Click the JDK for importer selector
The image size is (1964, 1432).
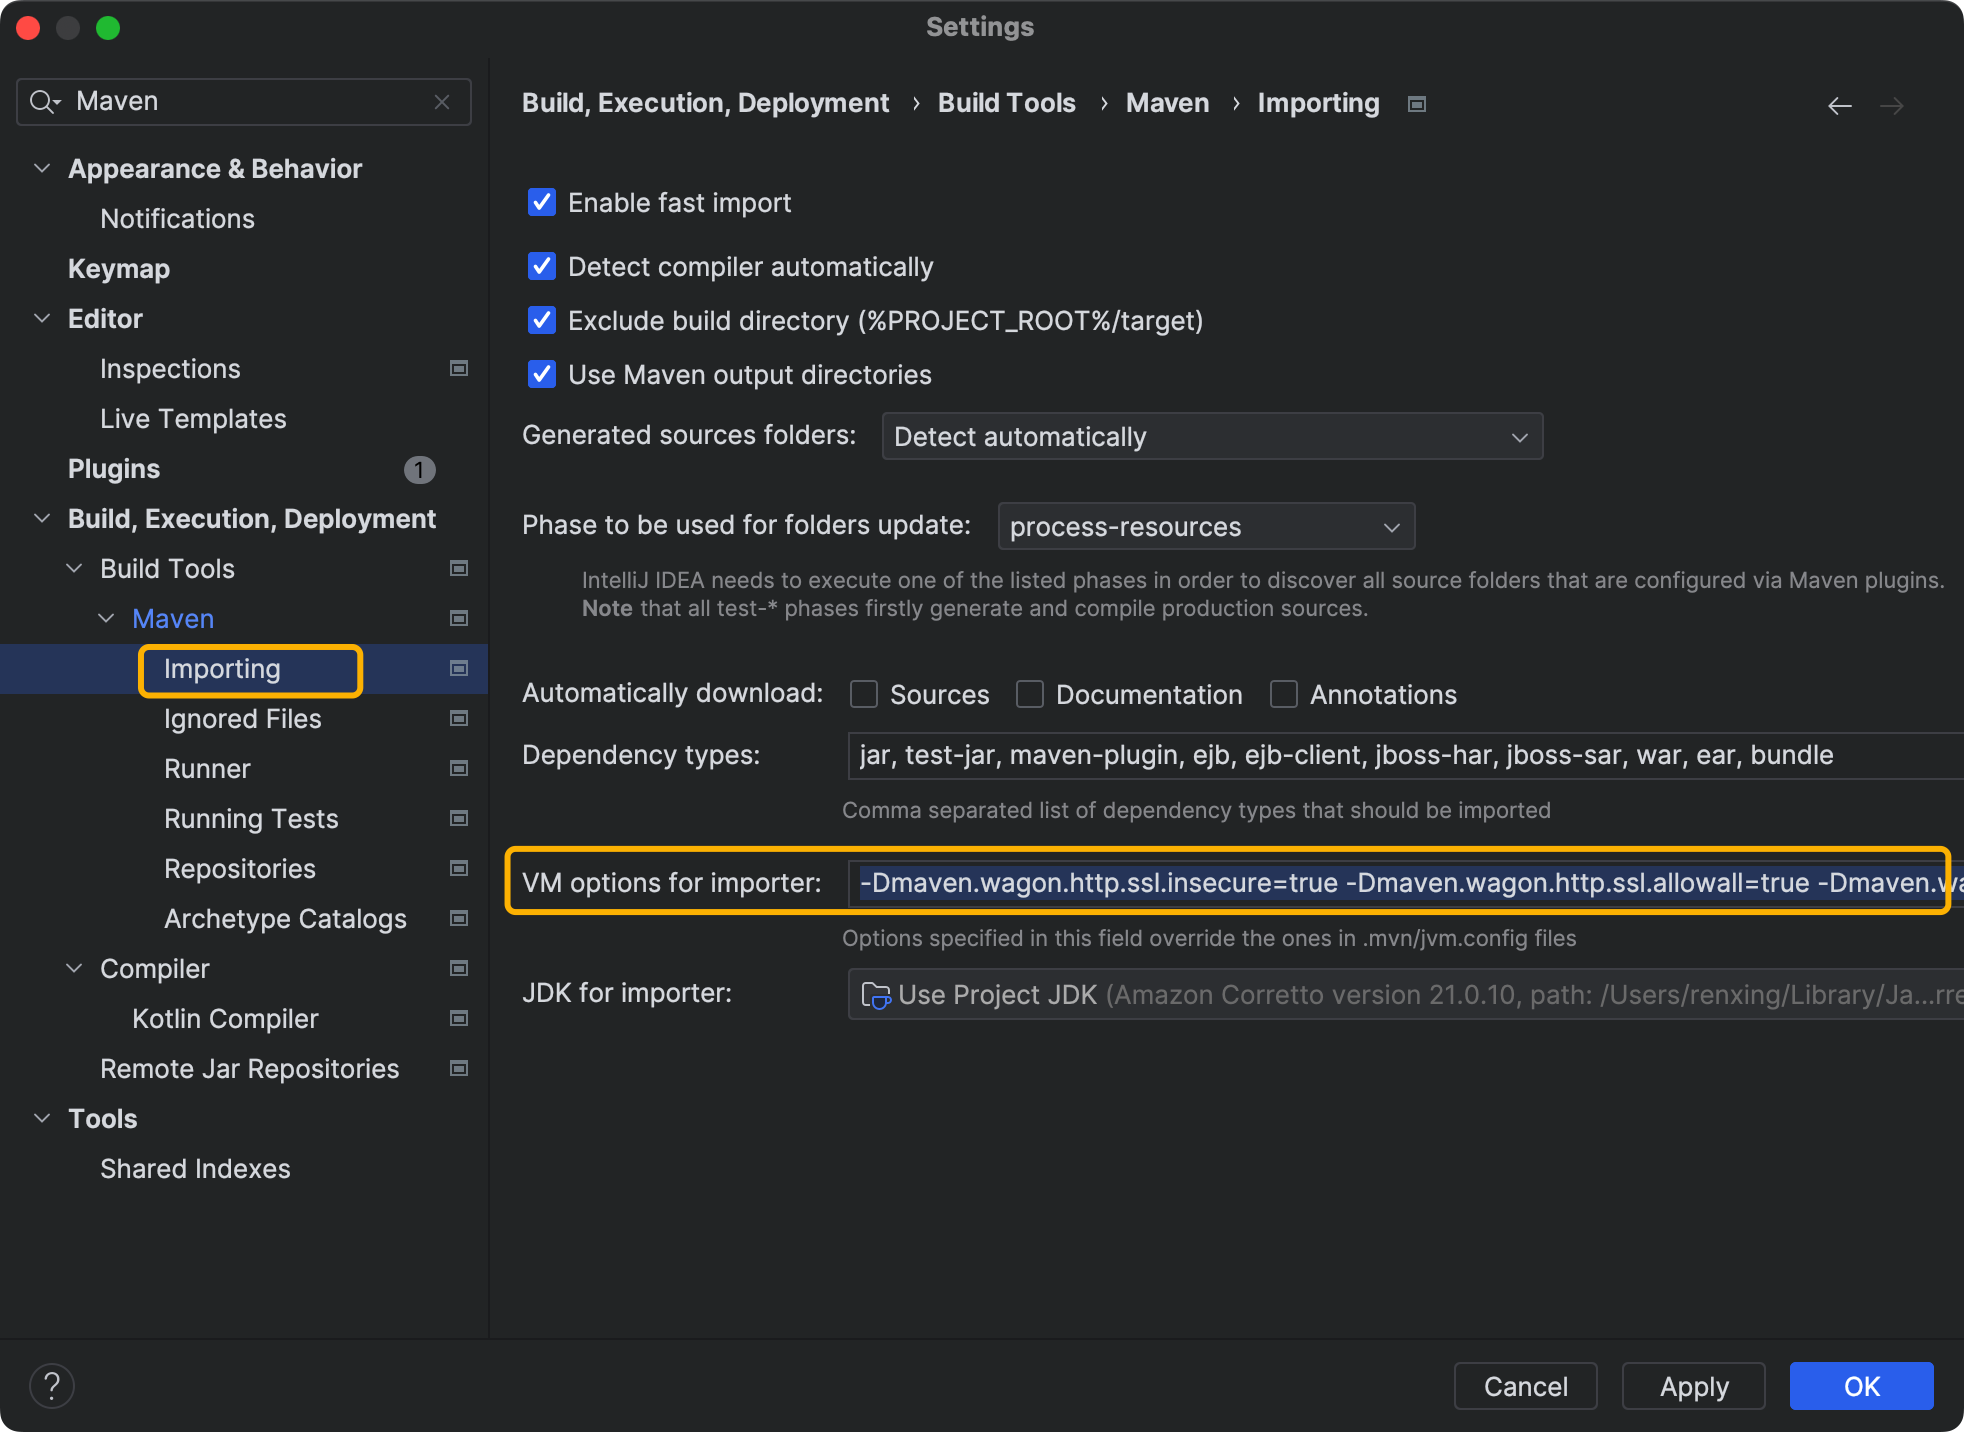click(1406, 995)
